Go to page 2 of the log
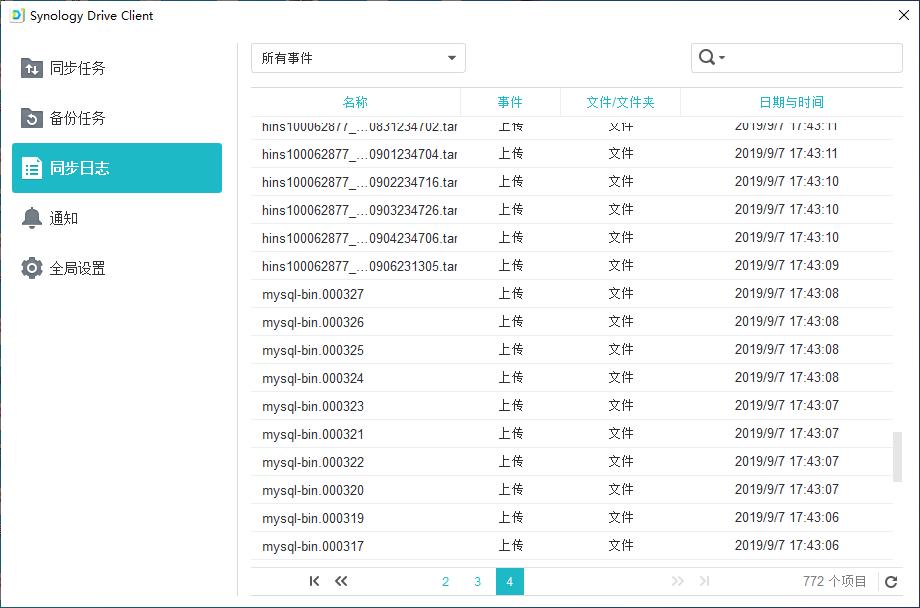Image resolution: width=920 pixels, height=608 pixels. tap(445, 581)
